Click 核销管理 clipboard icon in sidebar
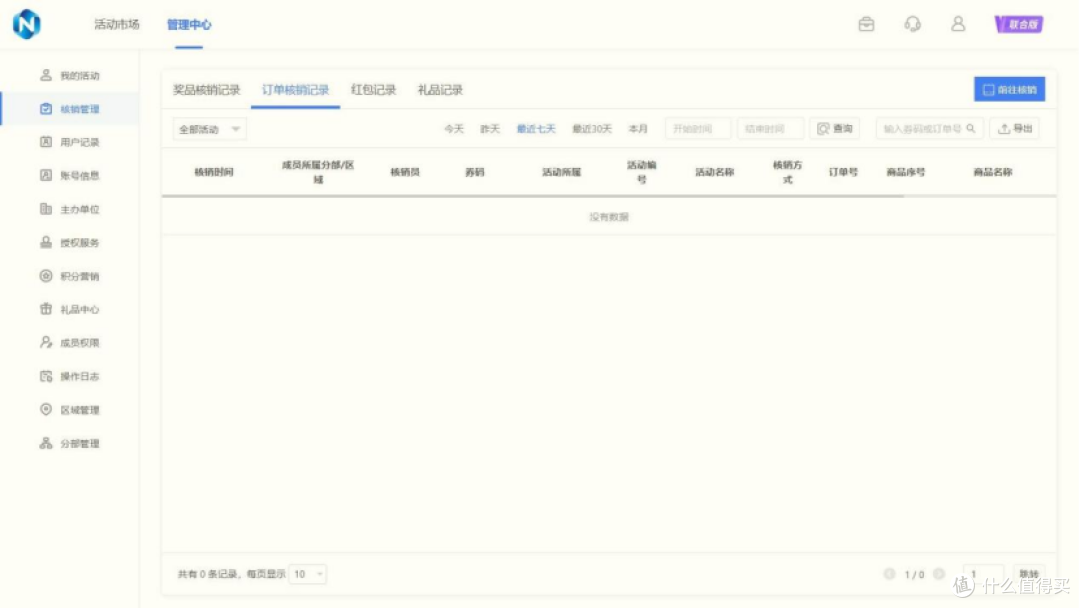 46,109
